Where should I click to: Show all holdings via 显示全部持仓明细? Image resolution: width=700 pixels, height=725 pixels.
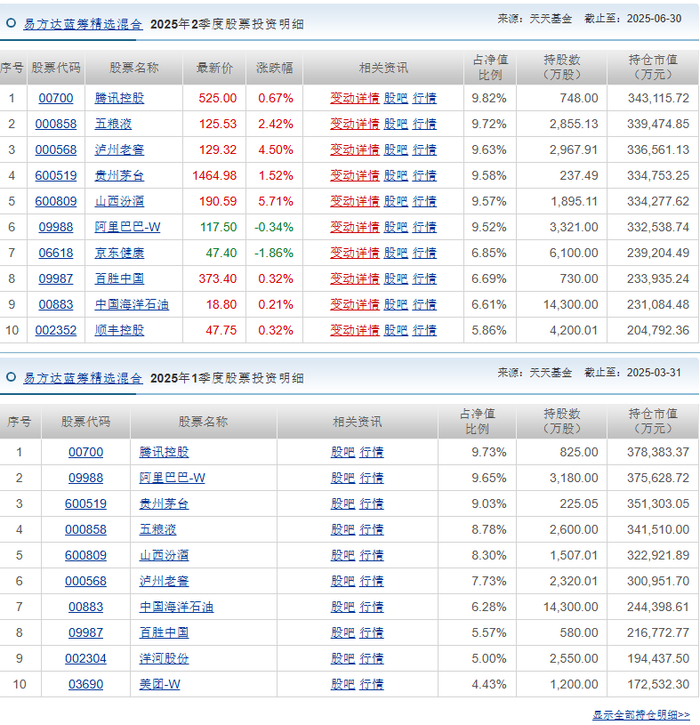[x=641, y=715]
